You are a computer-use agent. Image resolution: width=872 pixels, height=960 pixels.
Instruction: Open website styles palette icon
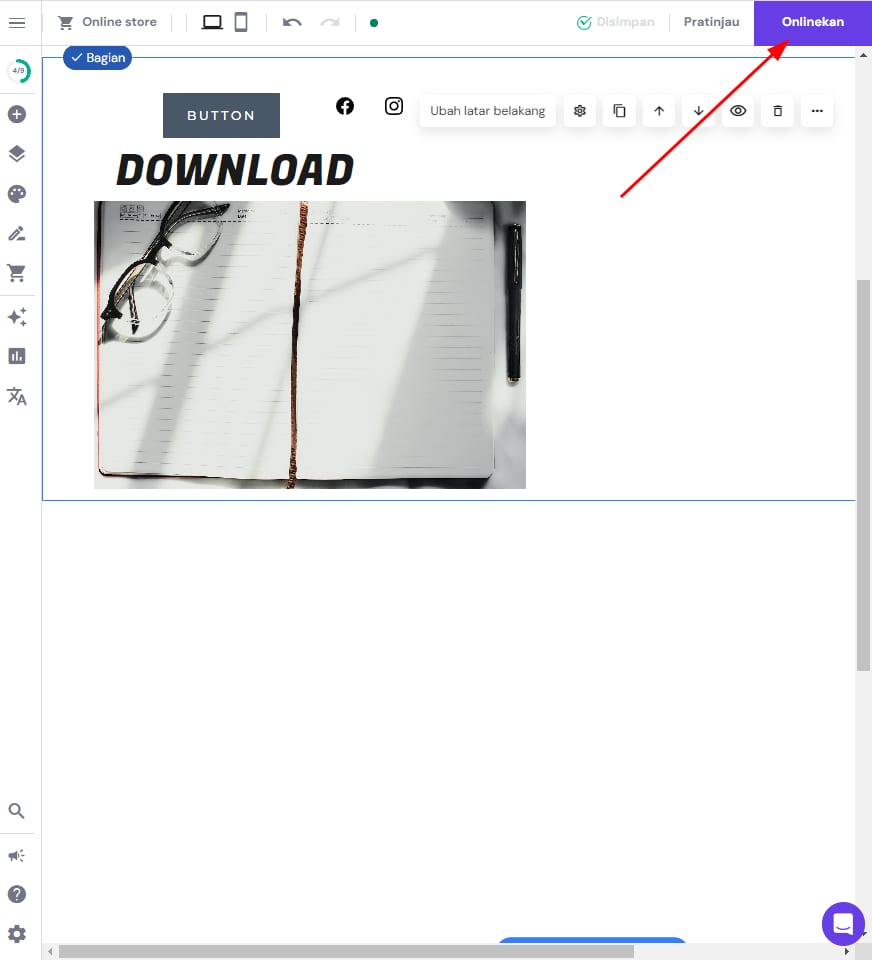coord(17,194)
